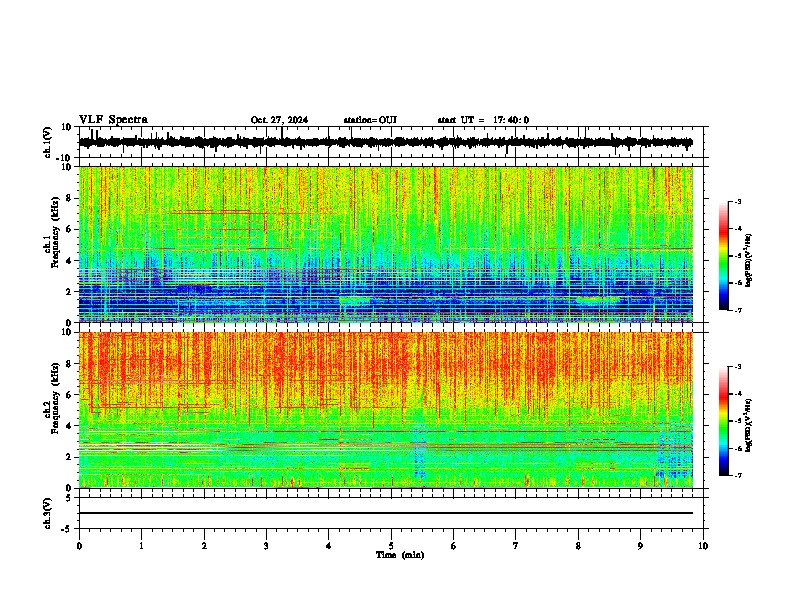The height and width of the screenshot is (612, 792).
Task: Click the "6" kHz tick on ch.1 spectrogram
Action: click(69, 230)
